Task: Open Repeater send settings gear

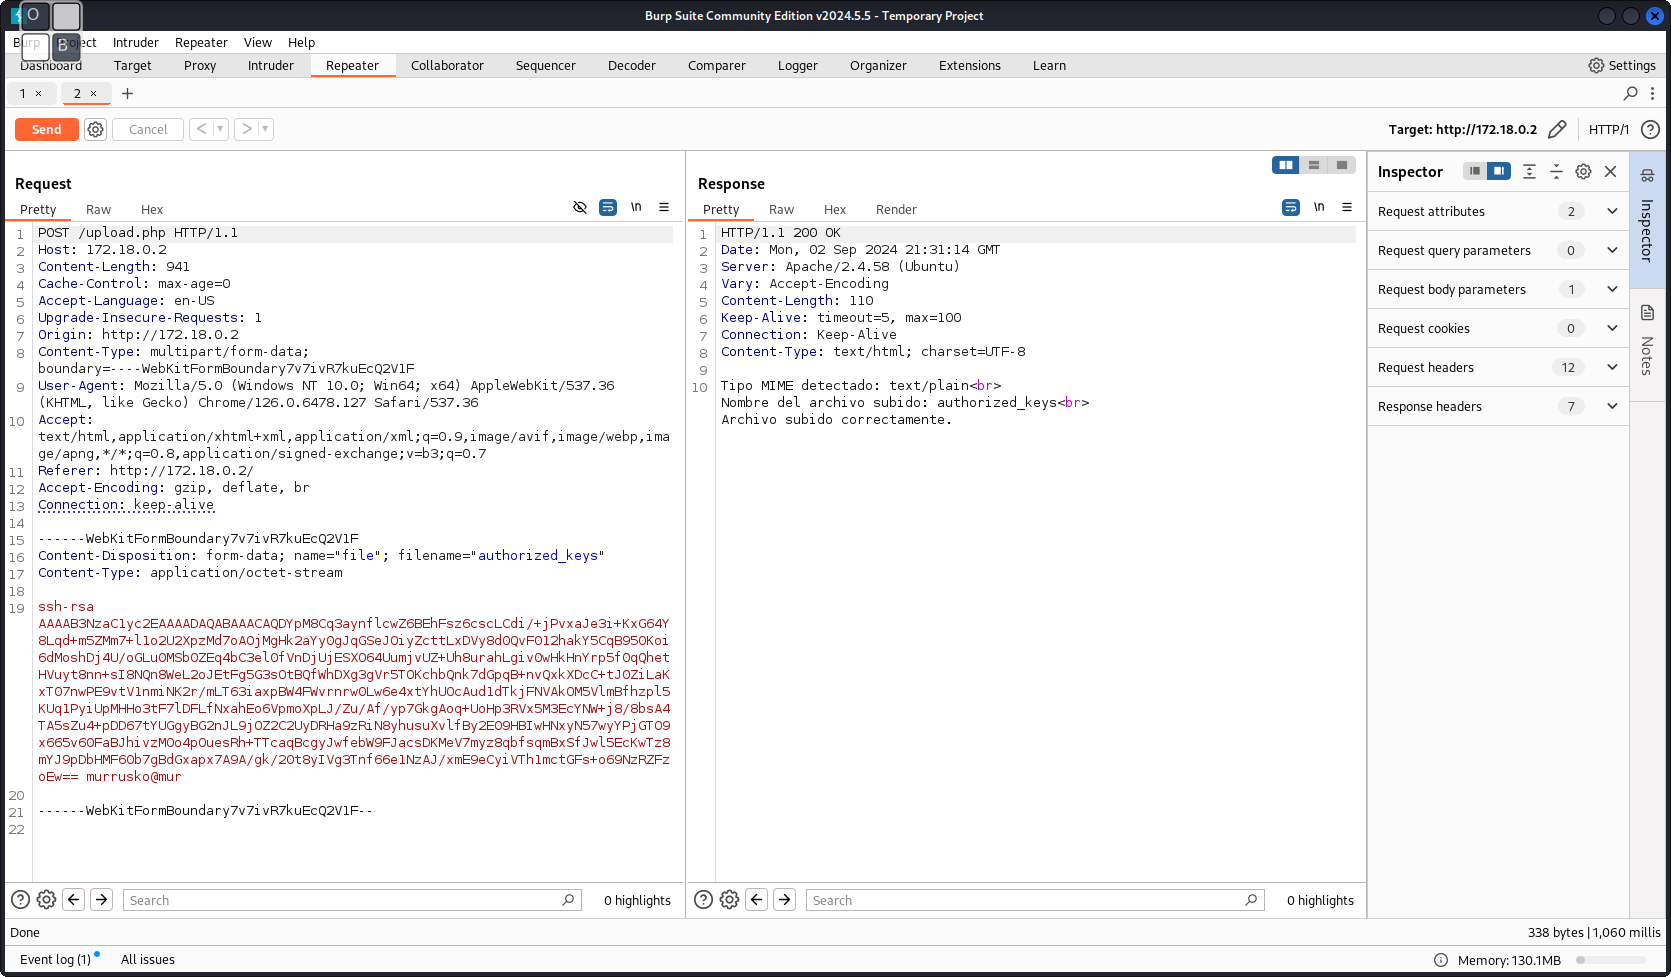Action: 95,129
